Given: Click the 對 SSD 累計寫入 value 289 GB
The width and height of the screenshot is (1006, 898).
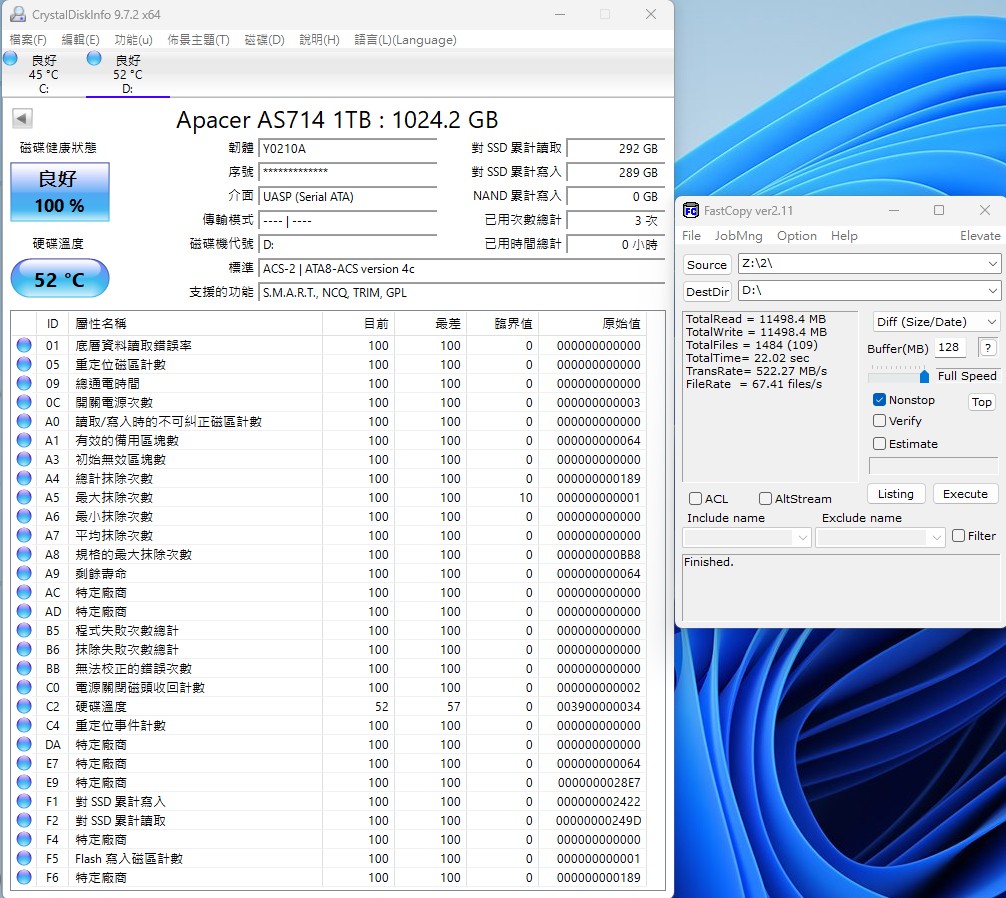Looking at the screenshot, I should point(616,173).
